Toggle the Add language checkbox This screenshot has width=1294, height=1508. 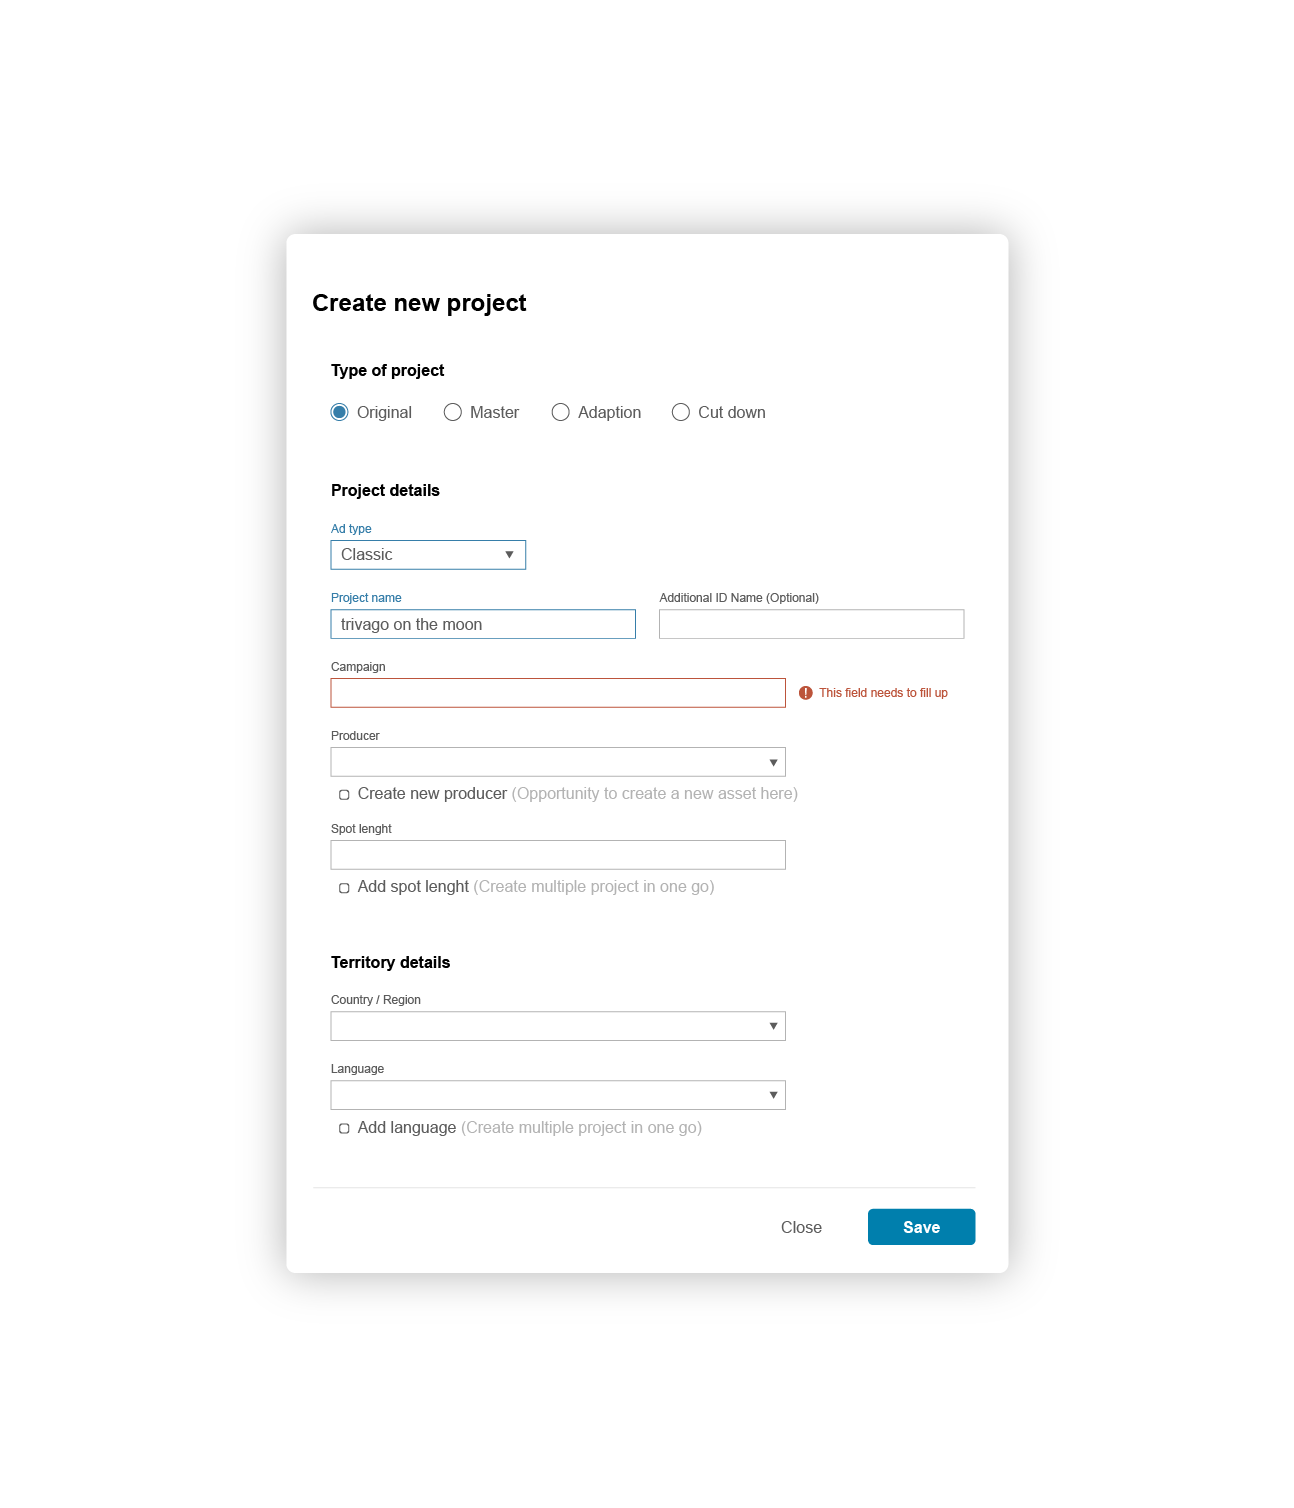[x=343, y=1128]
